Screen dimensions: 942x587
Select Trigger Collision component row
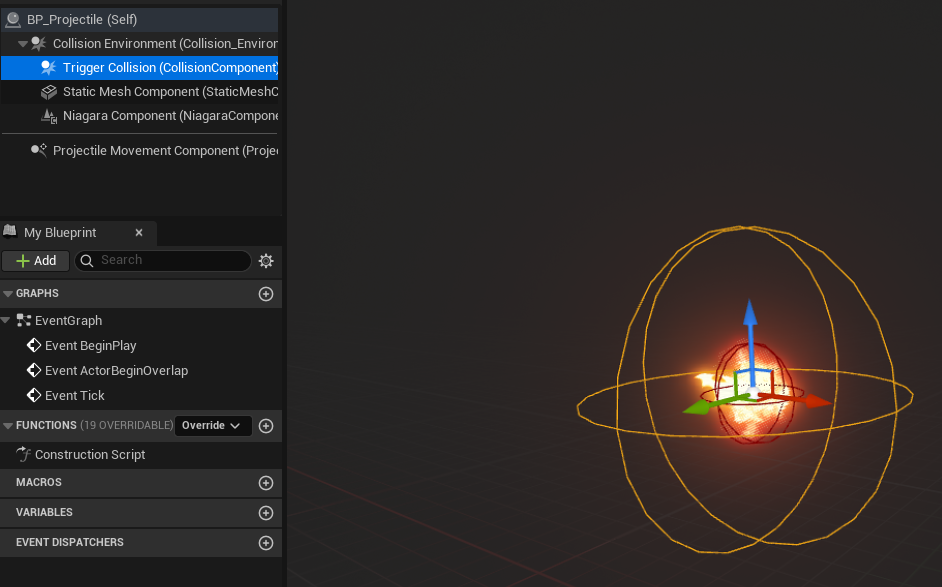[139, 67]
